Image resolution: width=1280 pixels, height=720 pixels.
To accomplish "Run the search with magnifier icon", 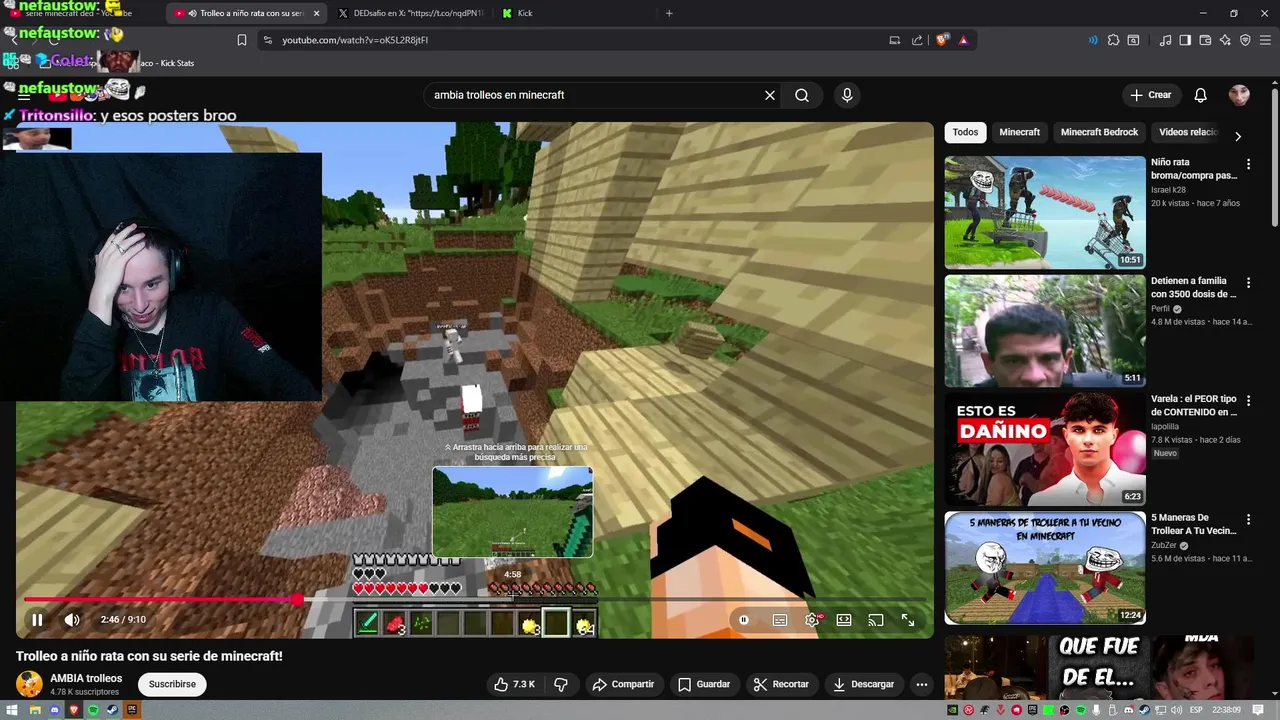I will click(802, 95).
